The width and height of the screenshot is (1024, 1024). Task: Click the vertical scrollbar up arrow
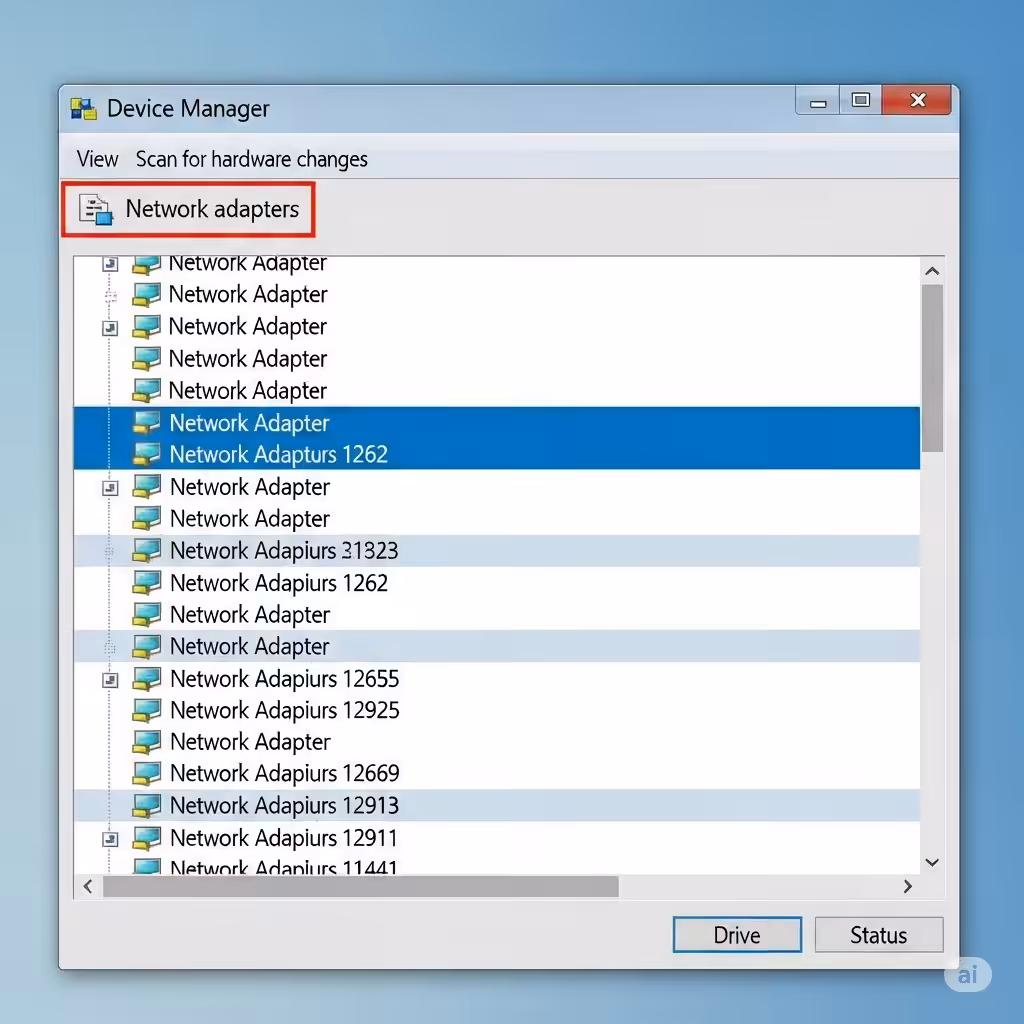coord(932,271)
